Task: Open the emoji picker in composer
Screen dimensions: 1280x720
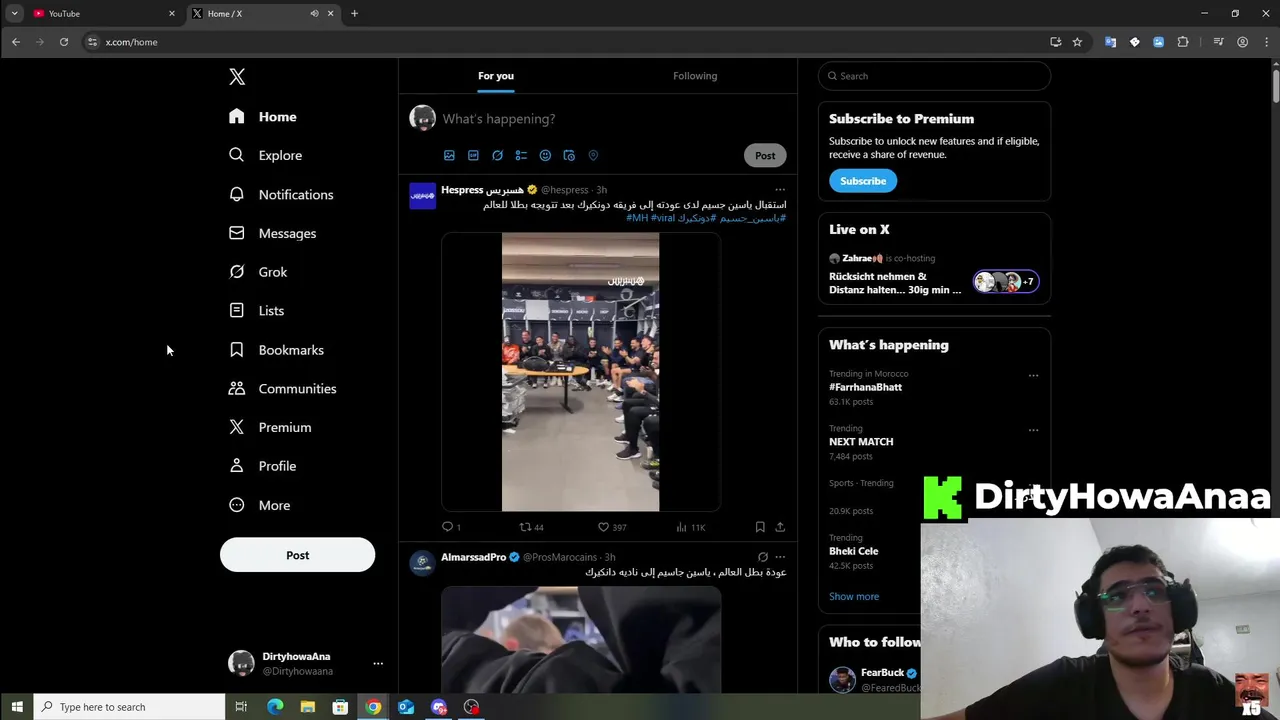Action: pos(545,155)
